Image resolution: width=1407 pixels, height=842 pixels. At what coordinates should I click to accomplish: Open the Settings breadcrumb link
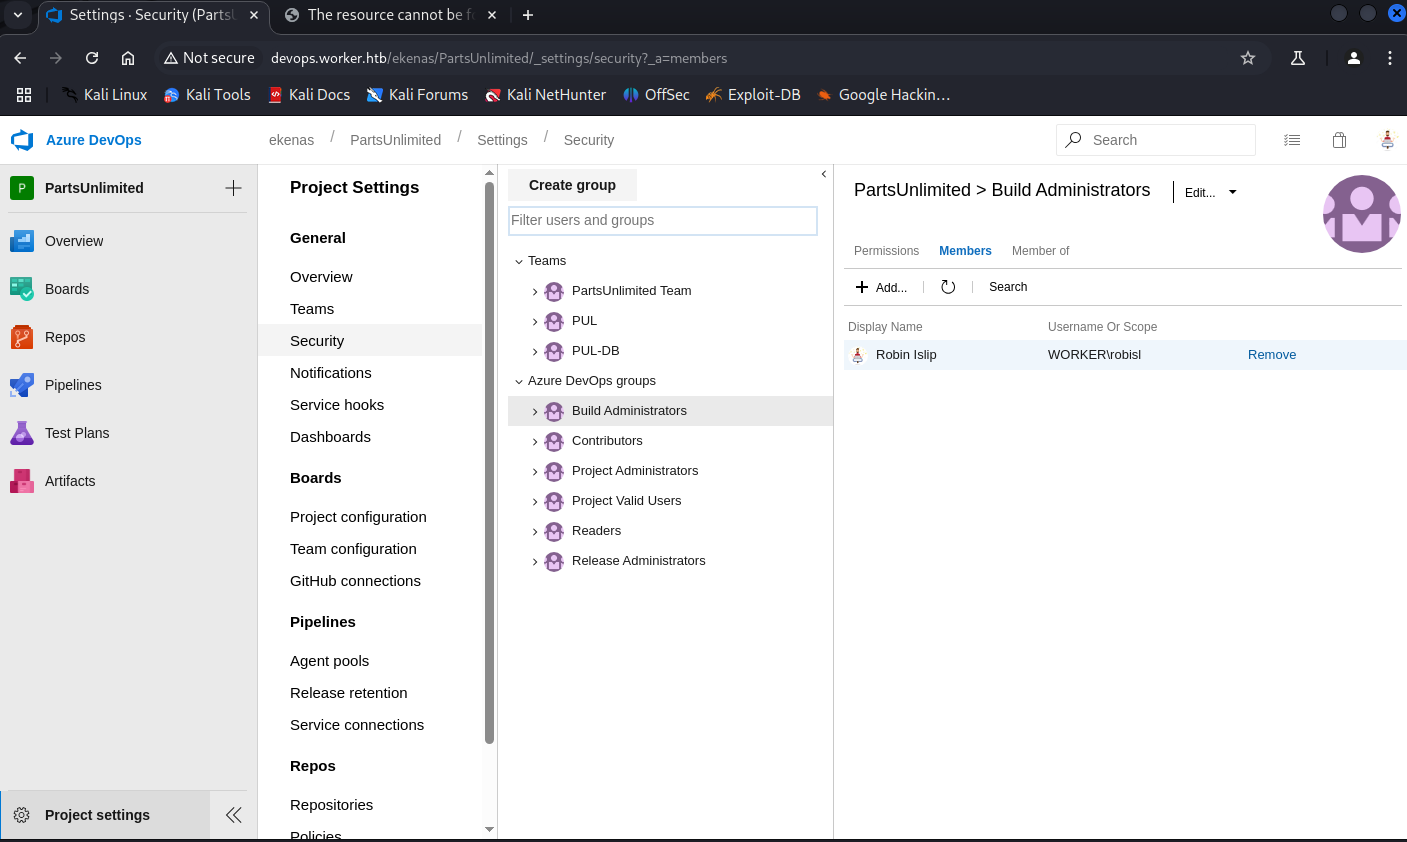[x=502, y=140]
